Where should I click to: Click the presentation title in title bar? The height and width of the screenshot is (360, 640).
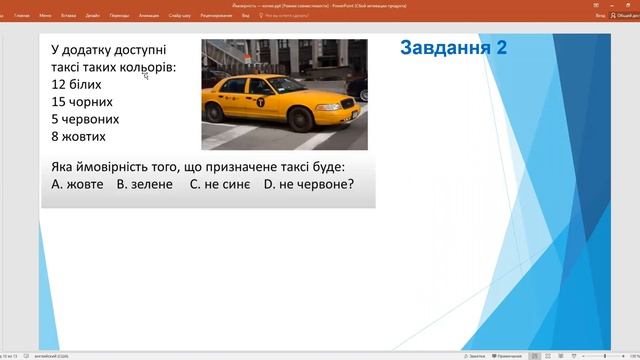click(319, 6)
